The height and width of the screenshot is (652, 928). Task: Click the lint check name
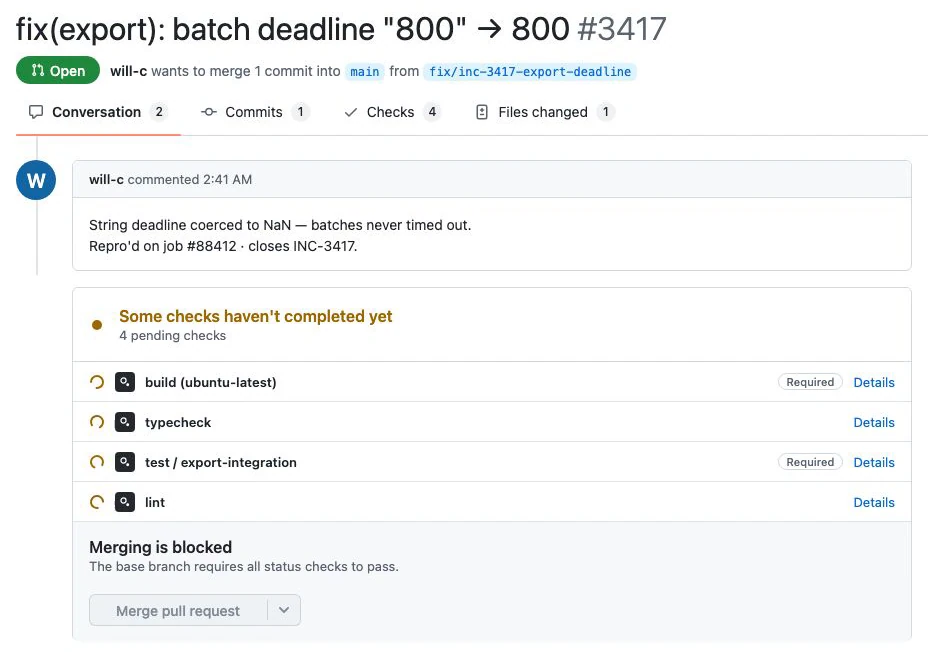[x=155, y=502]
